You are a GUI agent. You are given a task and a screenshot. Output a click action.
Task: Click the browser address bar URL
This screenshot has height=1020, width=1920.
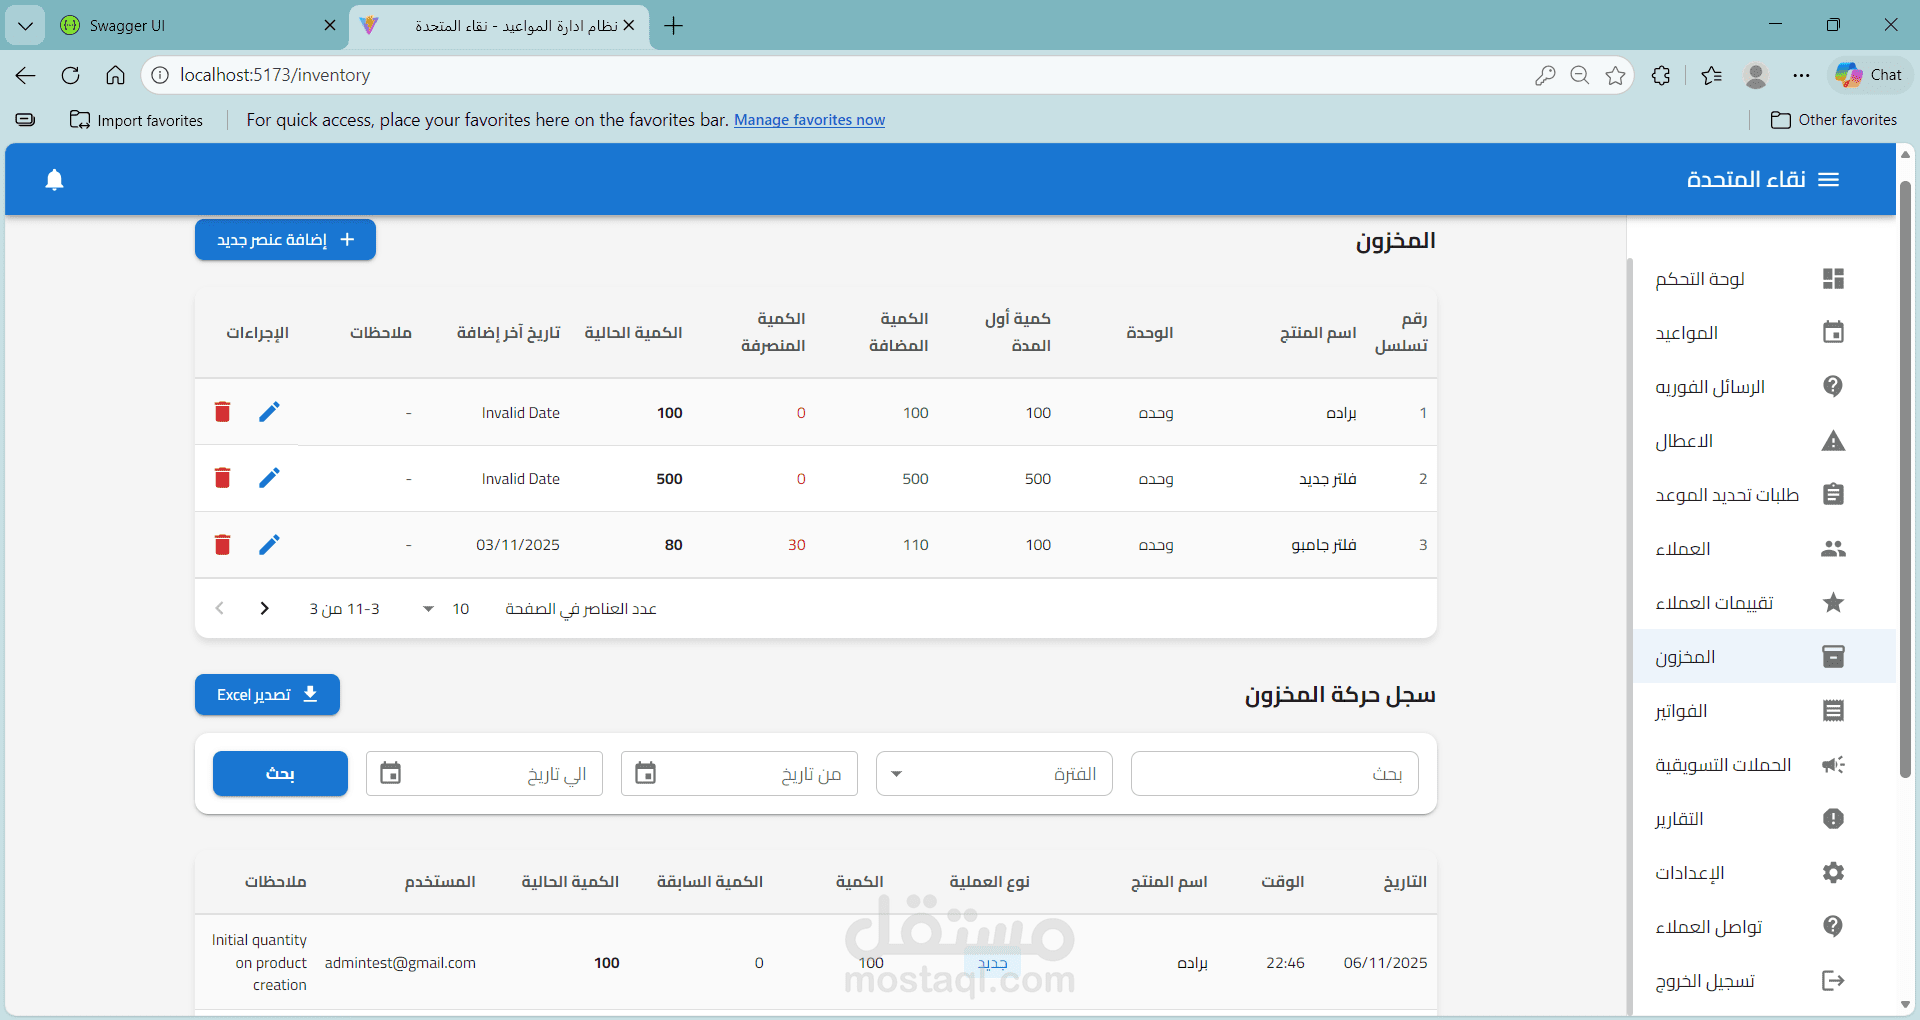[275, 75]
